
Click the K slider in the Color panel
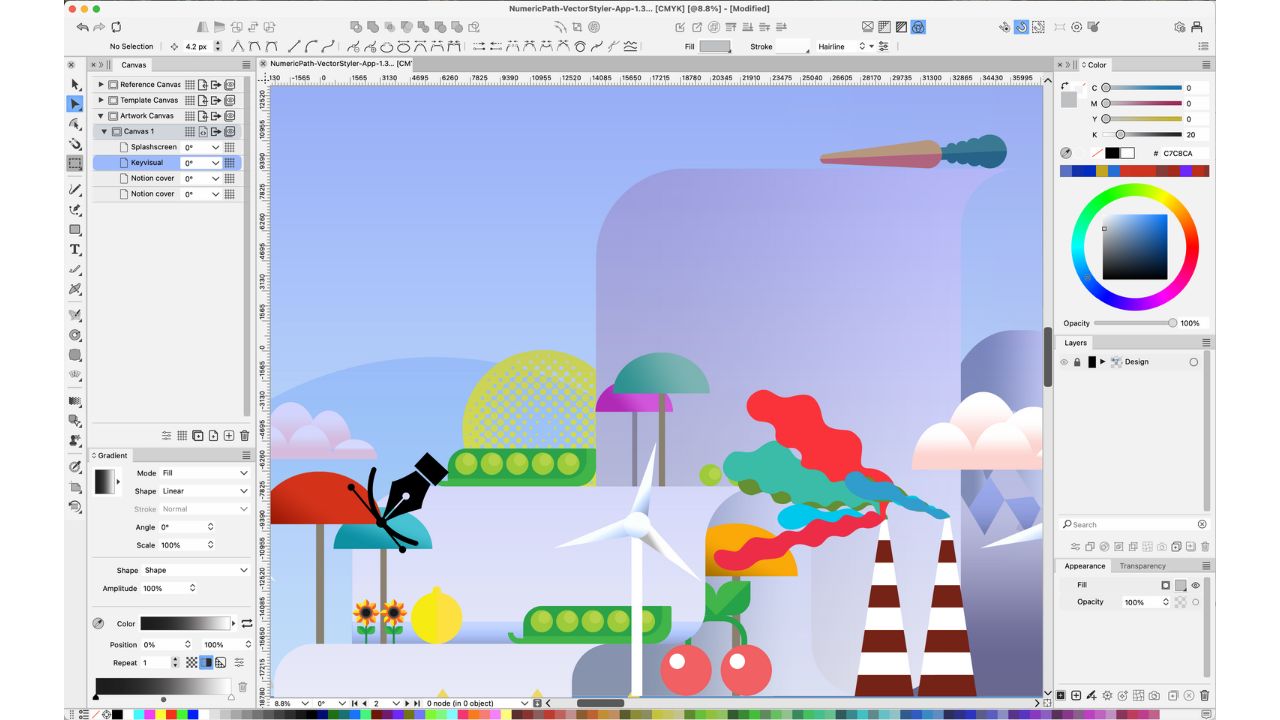pos(1140,134)
